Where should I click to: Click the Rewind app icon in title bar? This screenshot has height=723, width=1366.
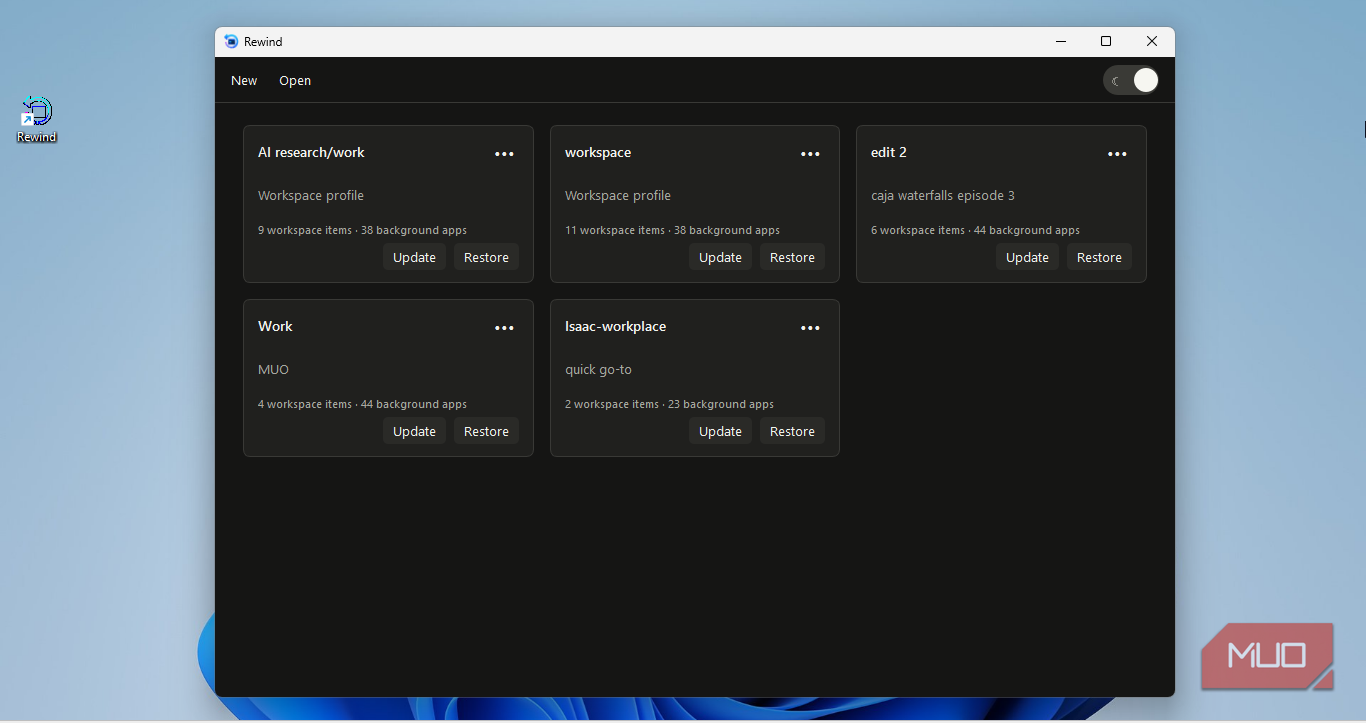point(232,41)
